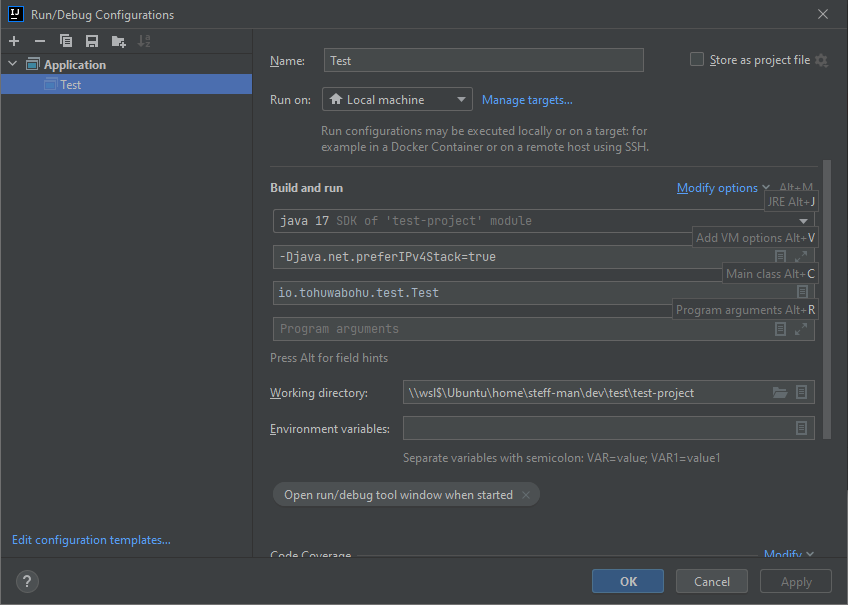This screenshot has width=848, height=605.
Task: Select the Test configuration in tree
Action: (x=70, y=85)
